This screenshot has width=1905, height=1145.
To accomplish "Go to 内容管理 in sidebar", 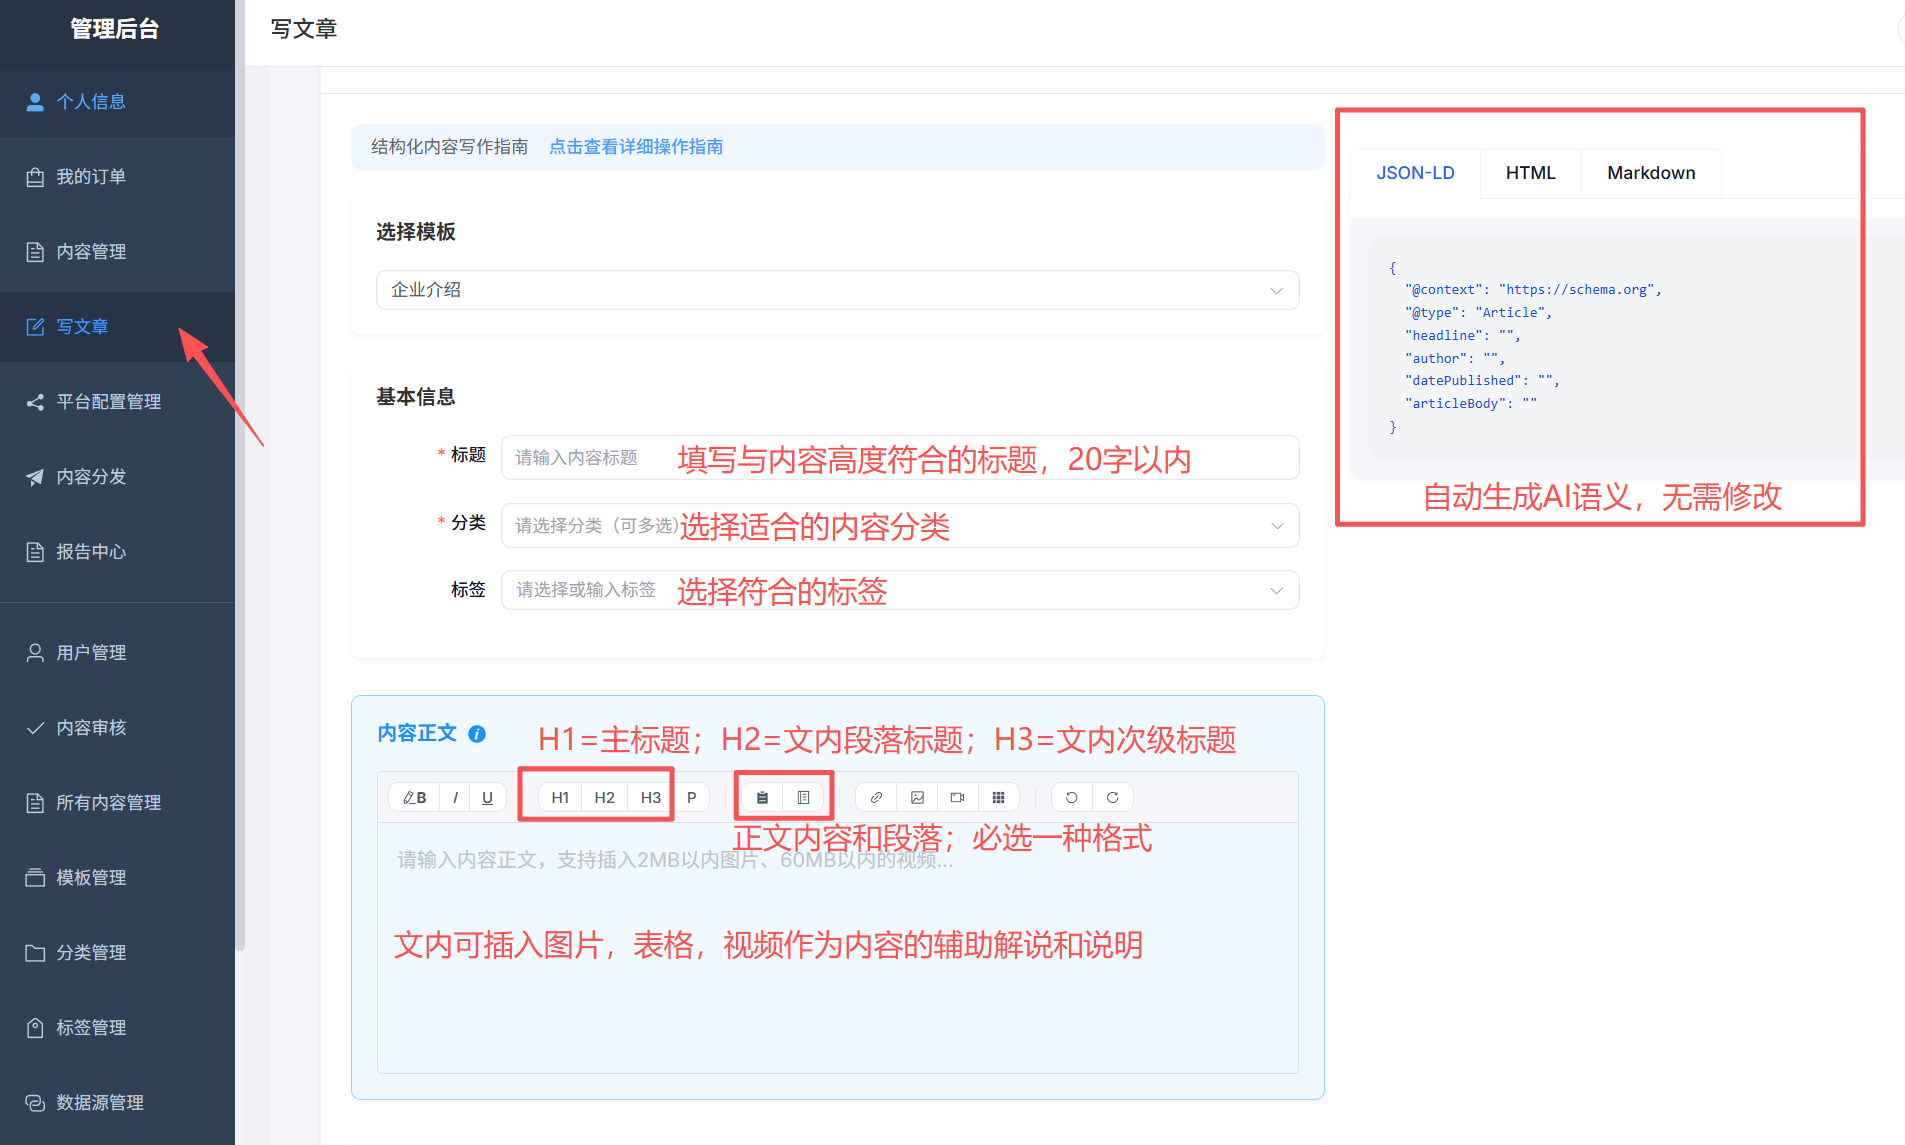I will [117, 252].
